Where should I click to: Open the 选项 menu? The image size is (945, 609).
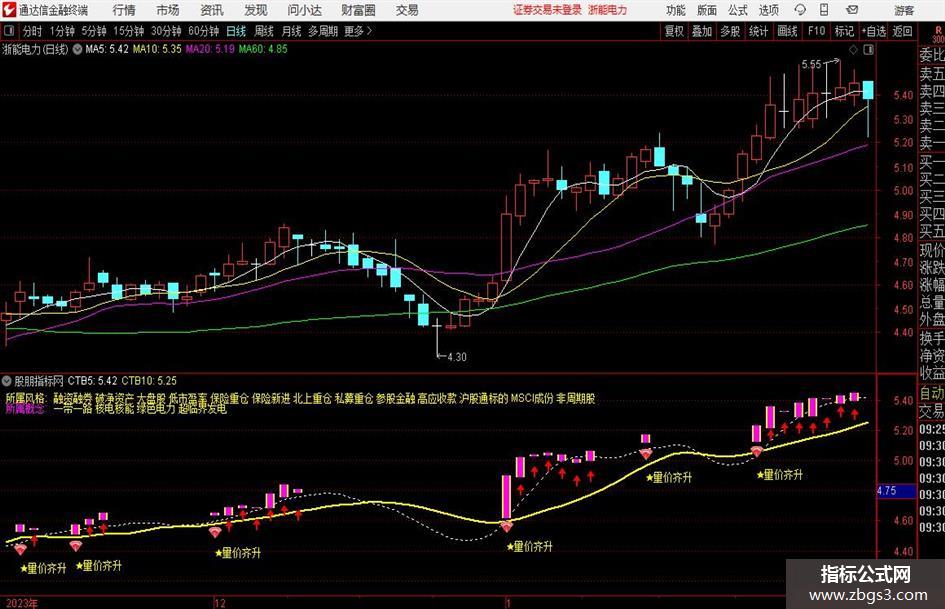[x=768, y=10]
